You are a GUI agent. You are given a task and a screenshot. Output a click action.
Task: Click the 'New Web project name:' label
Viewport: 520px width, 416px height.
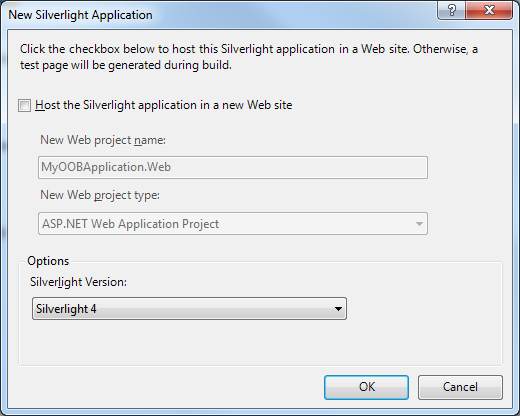click(x=103, y=140)
